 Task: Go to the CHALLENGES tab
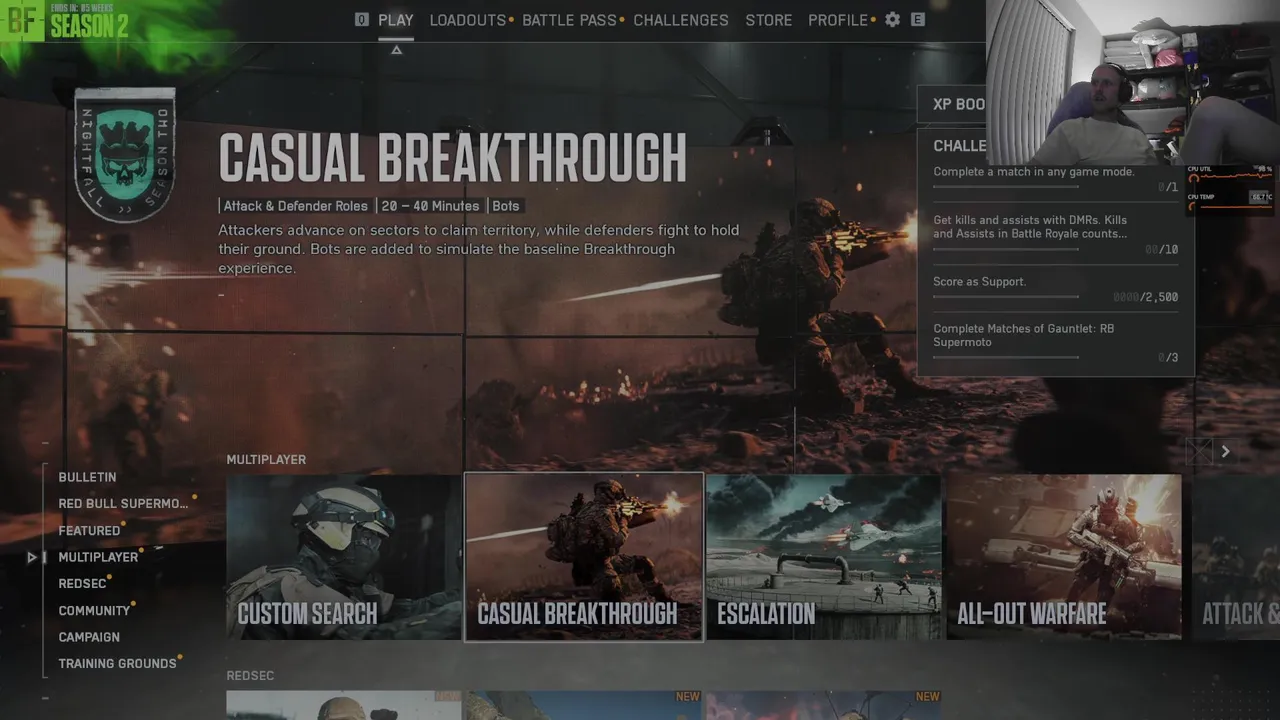681,20
